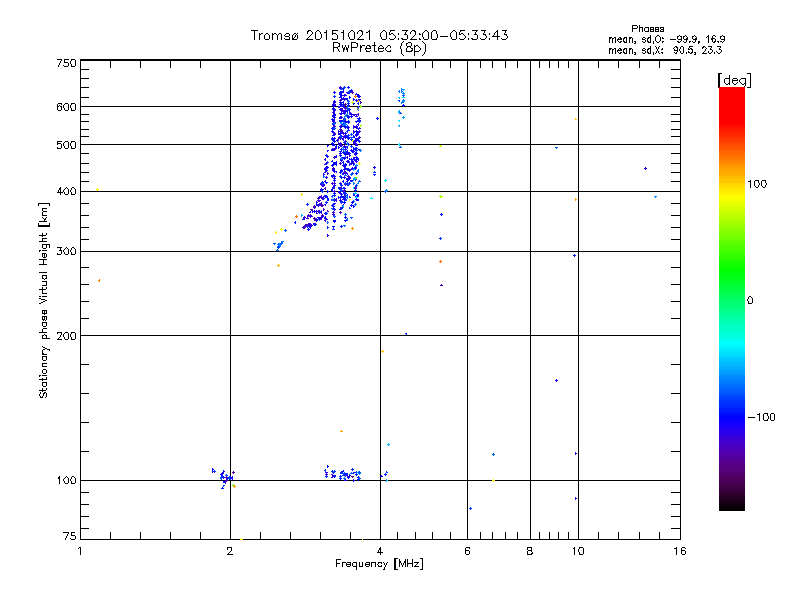Click the y-axis tick label '500'
The image size is (800, 600).
click(66, 145)
